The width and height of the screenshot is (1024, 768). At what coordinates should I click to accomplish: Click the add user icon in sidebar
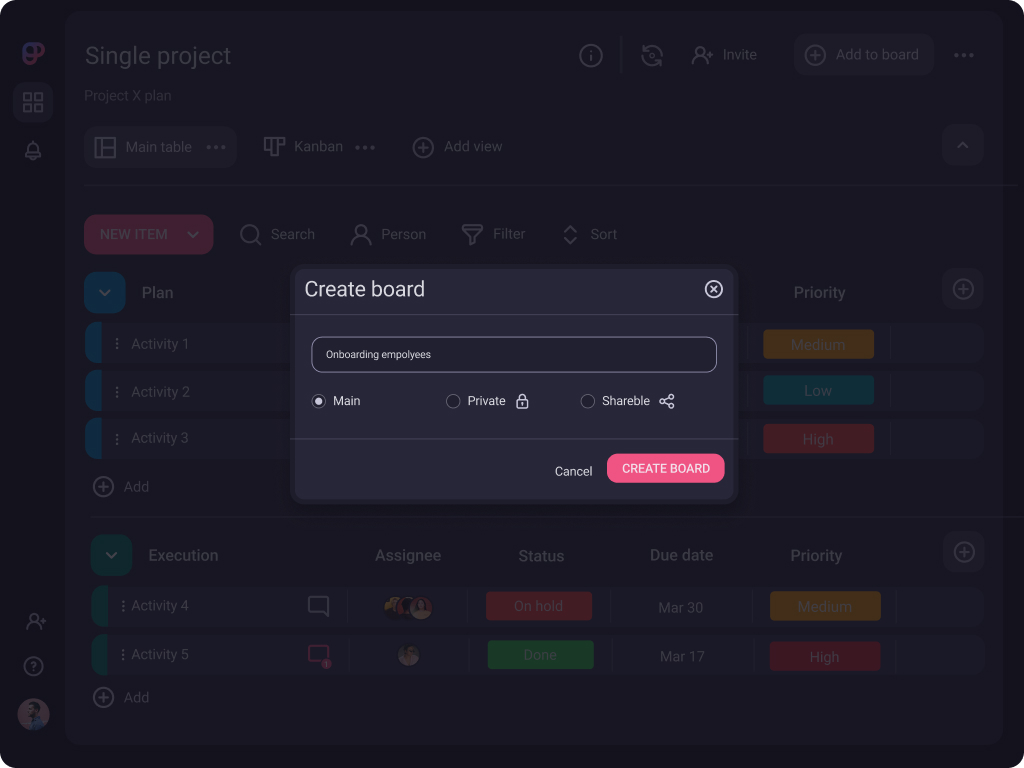coord(35,621)
